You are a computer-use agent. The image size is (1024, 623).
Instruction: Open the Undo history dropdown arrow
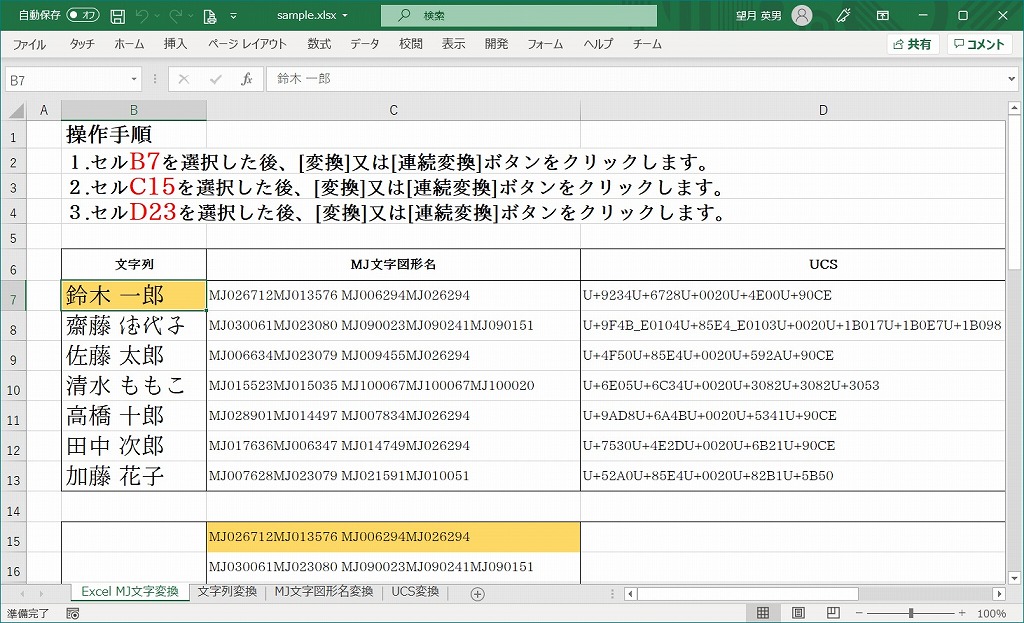(x=157, y=16)
